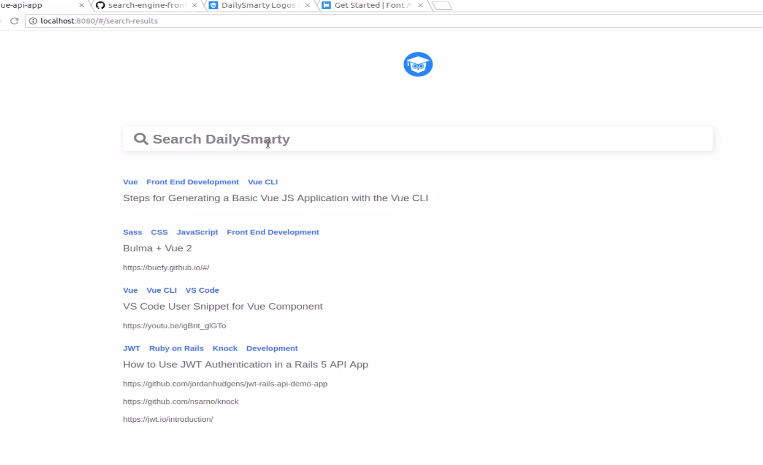Open the github.com/nsarno/knock link
The image size is (763, 465).
click(x=181, y=401)
